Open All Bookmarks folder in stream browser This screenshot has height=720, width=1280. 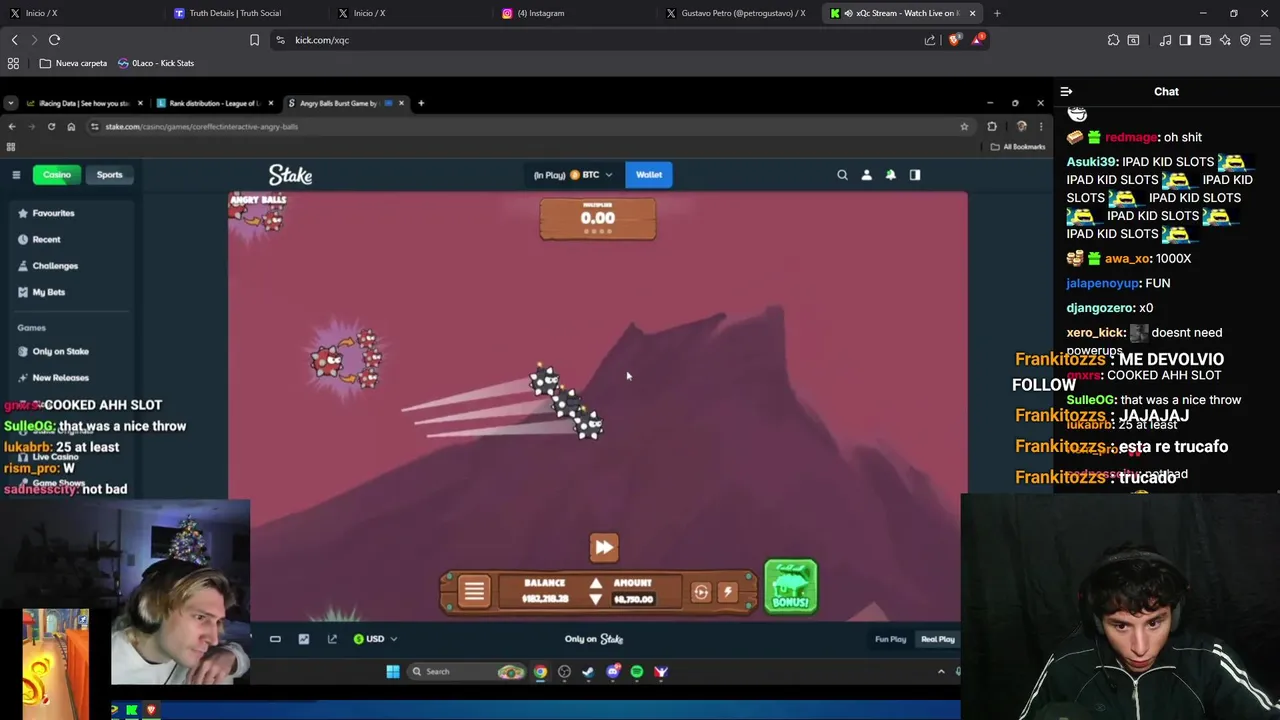tap(1017, 147)
